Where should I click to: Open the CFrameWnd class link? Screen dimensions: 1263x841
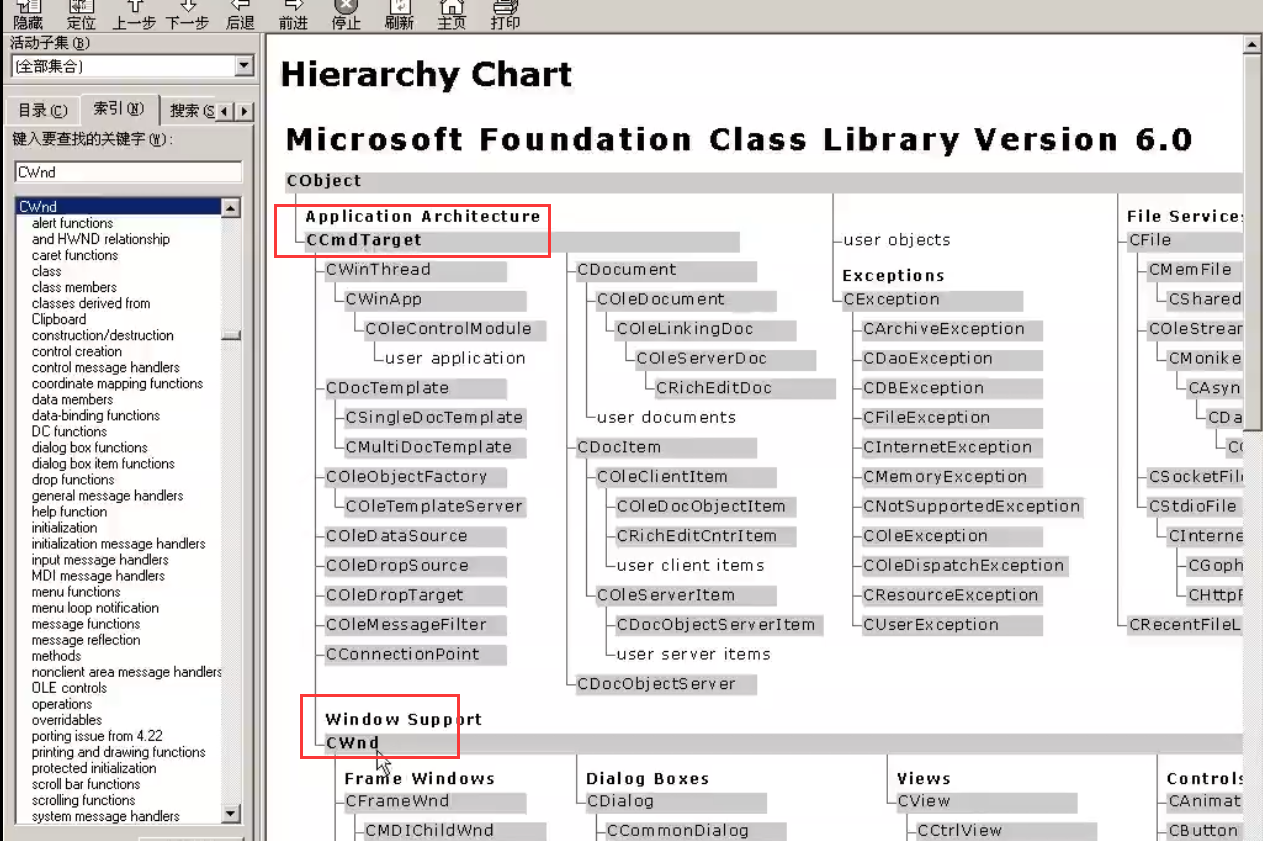[397, 801]
